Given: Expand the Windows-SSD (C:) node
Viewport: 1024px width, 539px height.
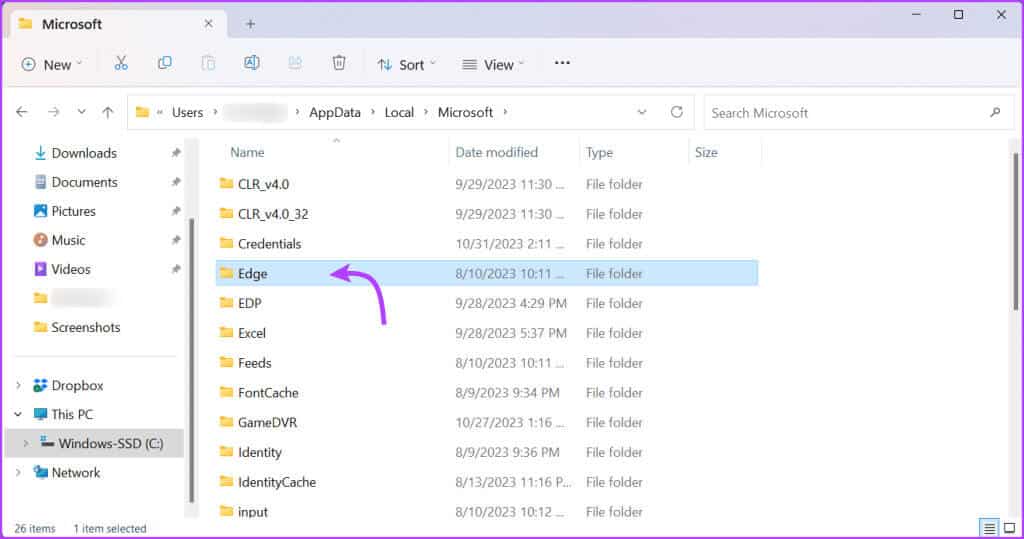Looking at the screenshot, I should tap(25, 443).
